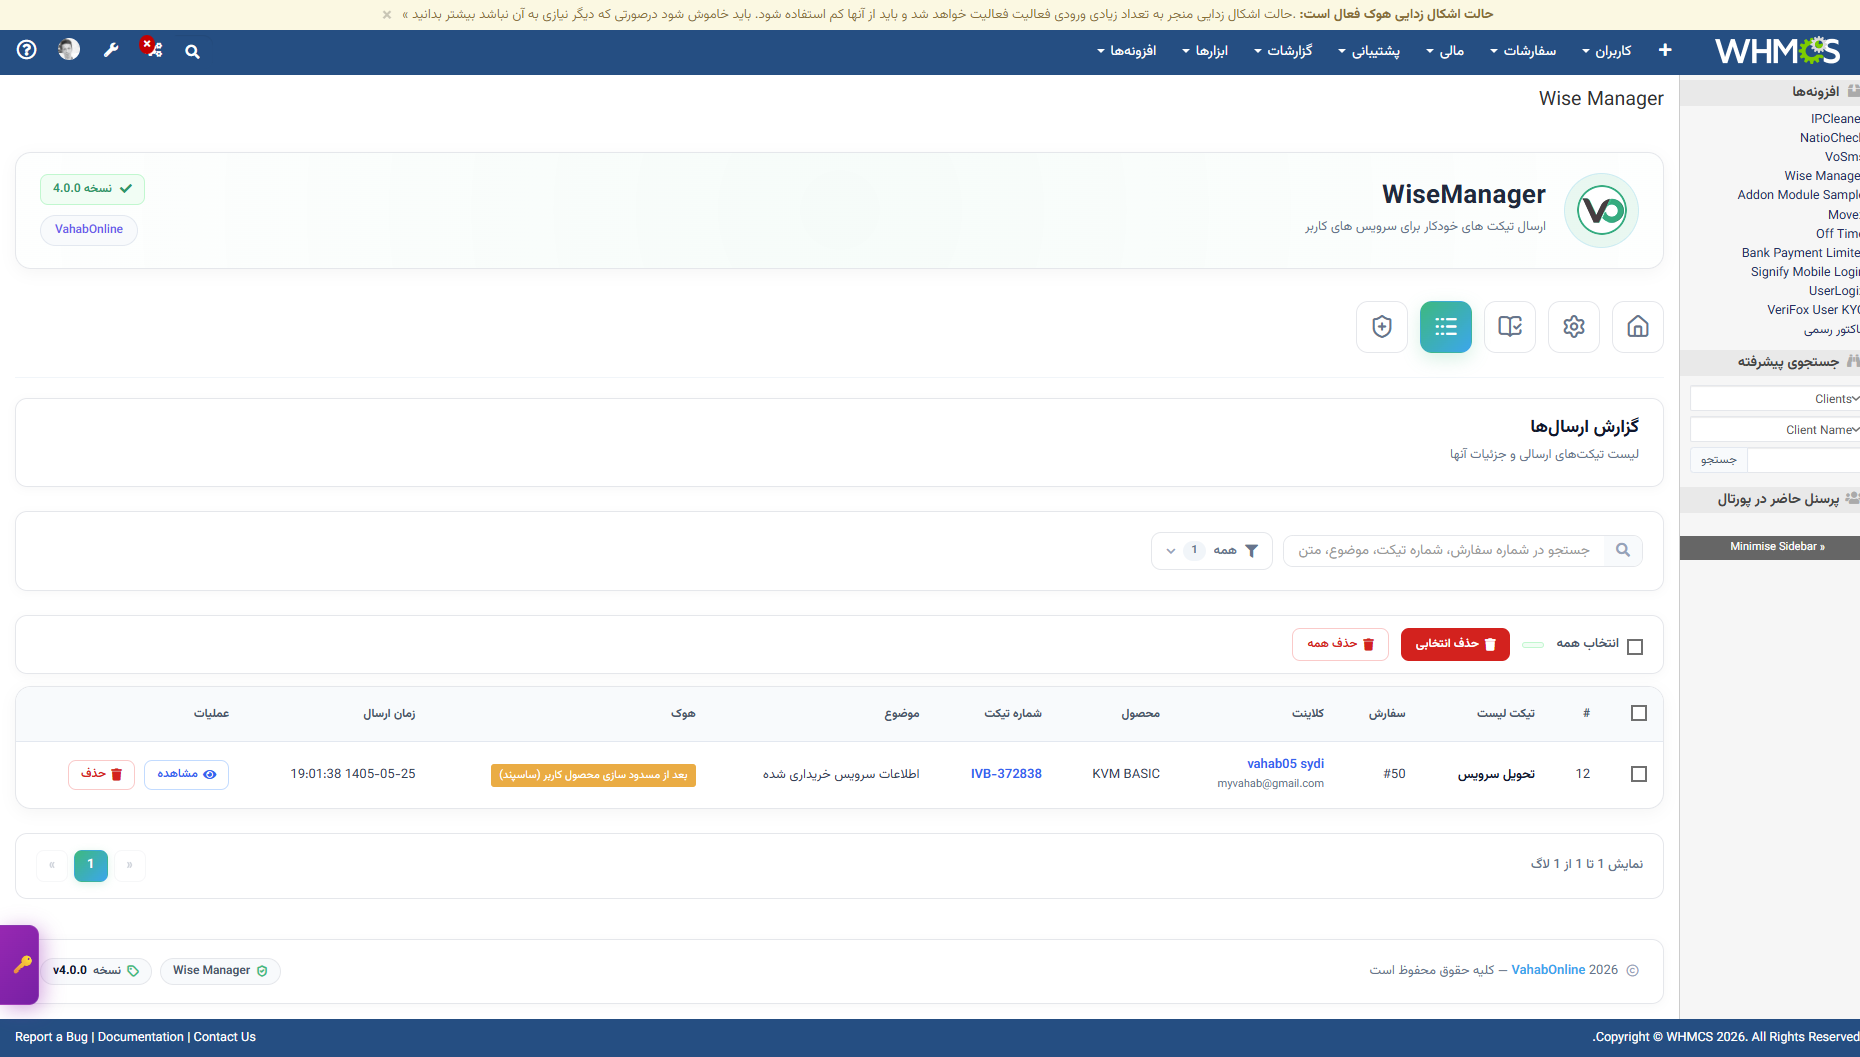The height and width of the screenshot is (1057, 1860).
Task: Select the list report tab icon
Action: pos(1446,327)
